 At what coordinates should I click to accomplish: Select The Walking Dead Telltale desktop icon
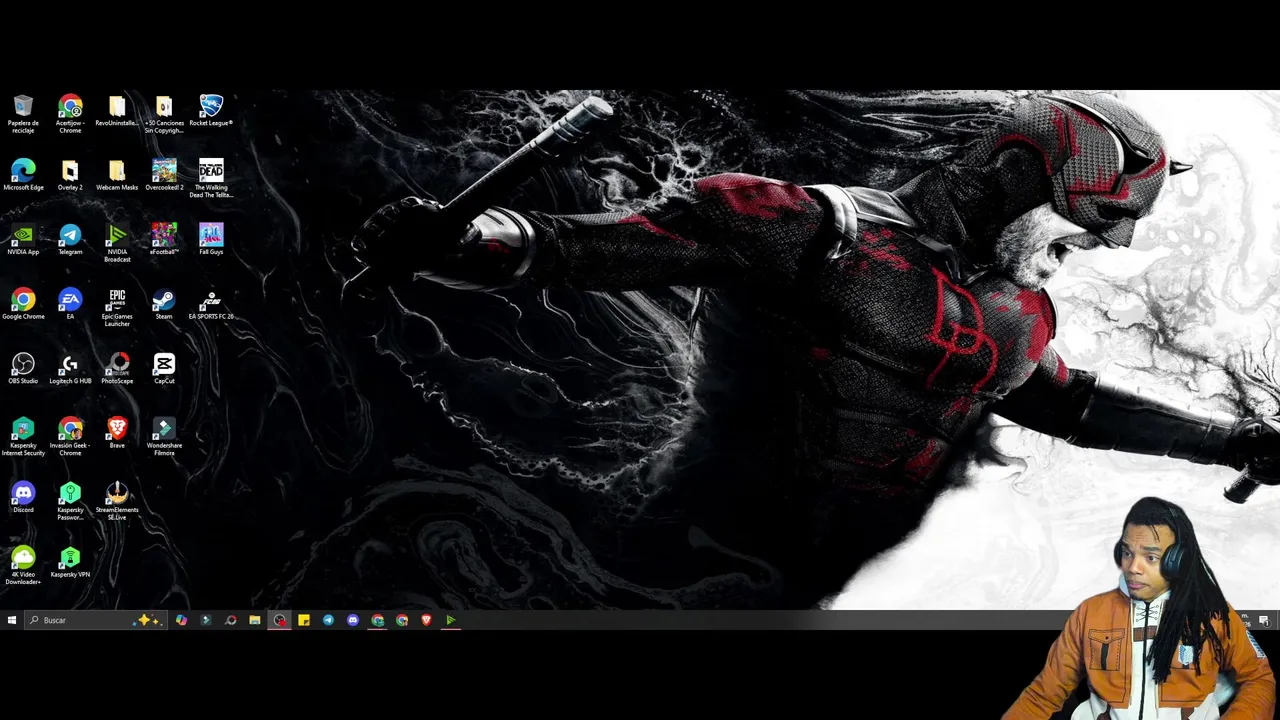211,178
